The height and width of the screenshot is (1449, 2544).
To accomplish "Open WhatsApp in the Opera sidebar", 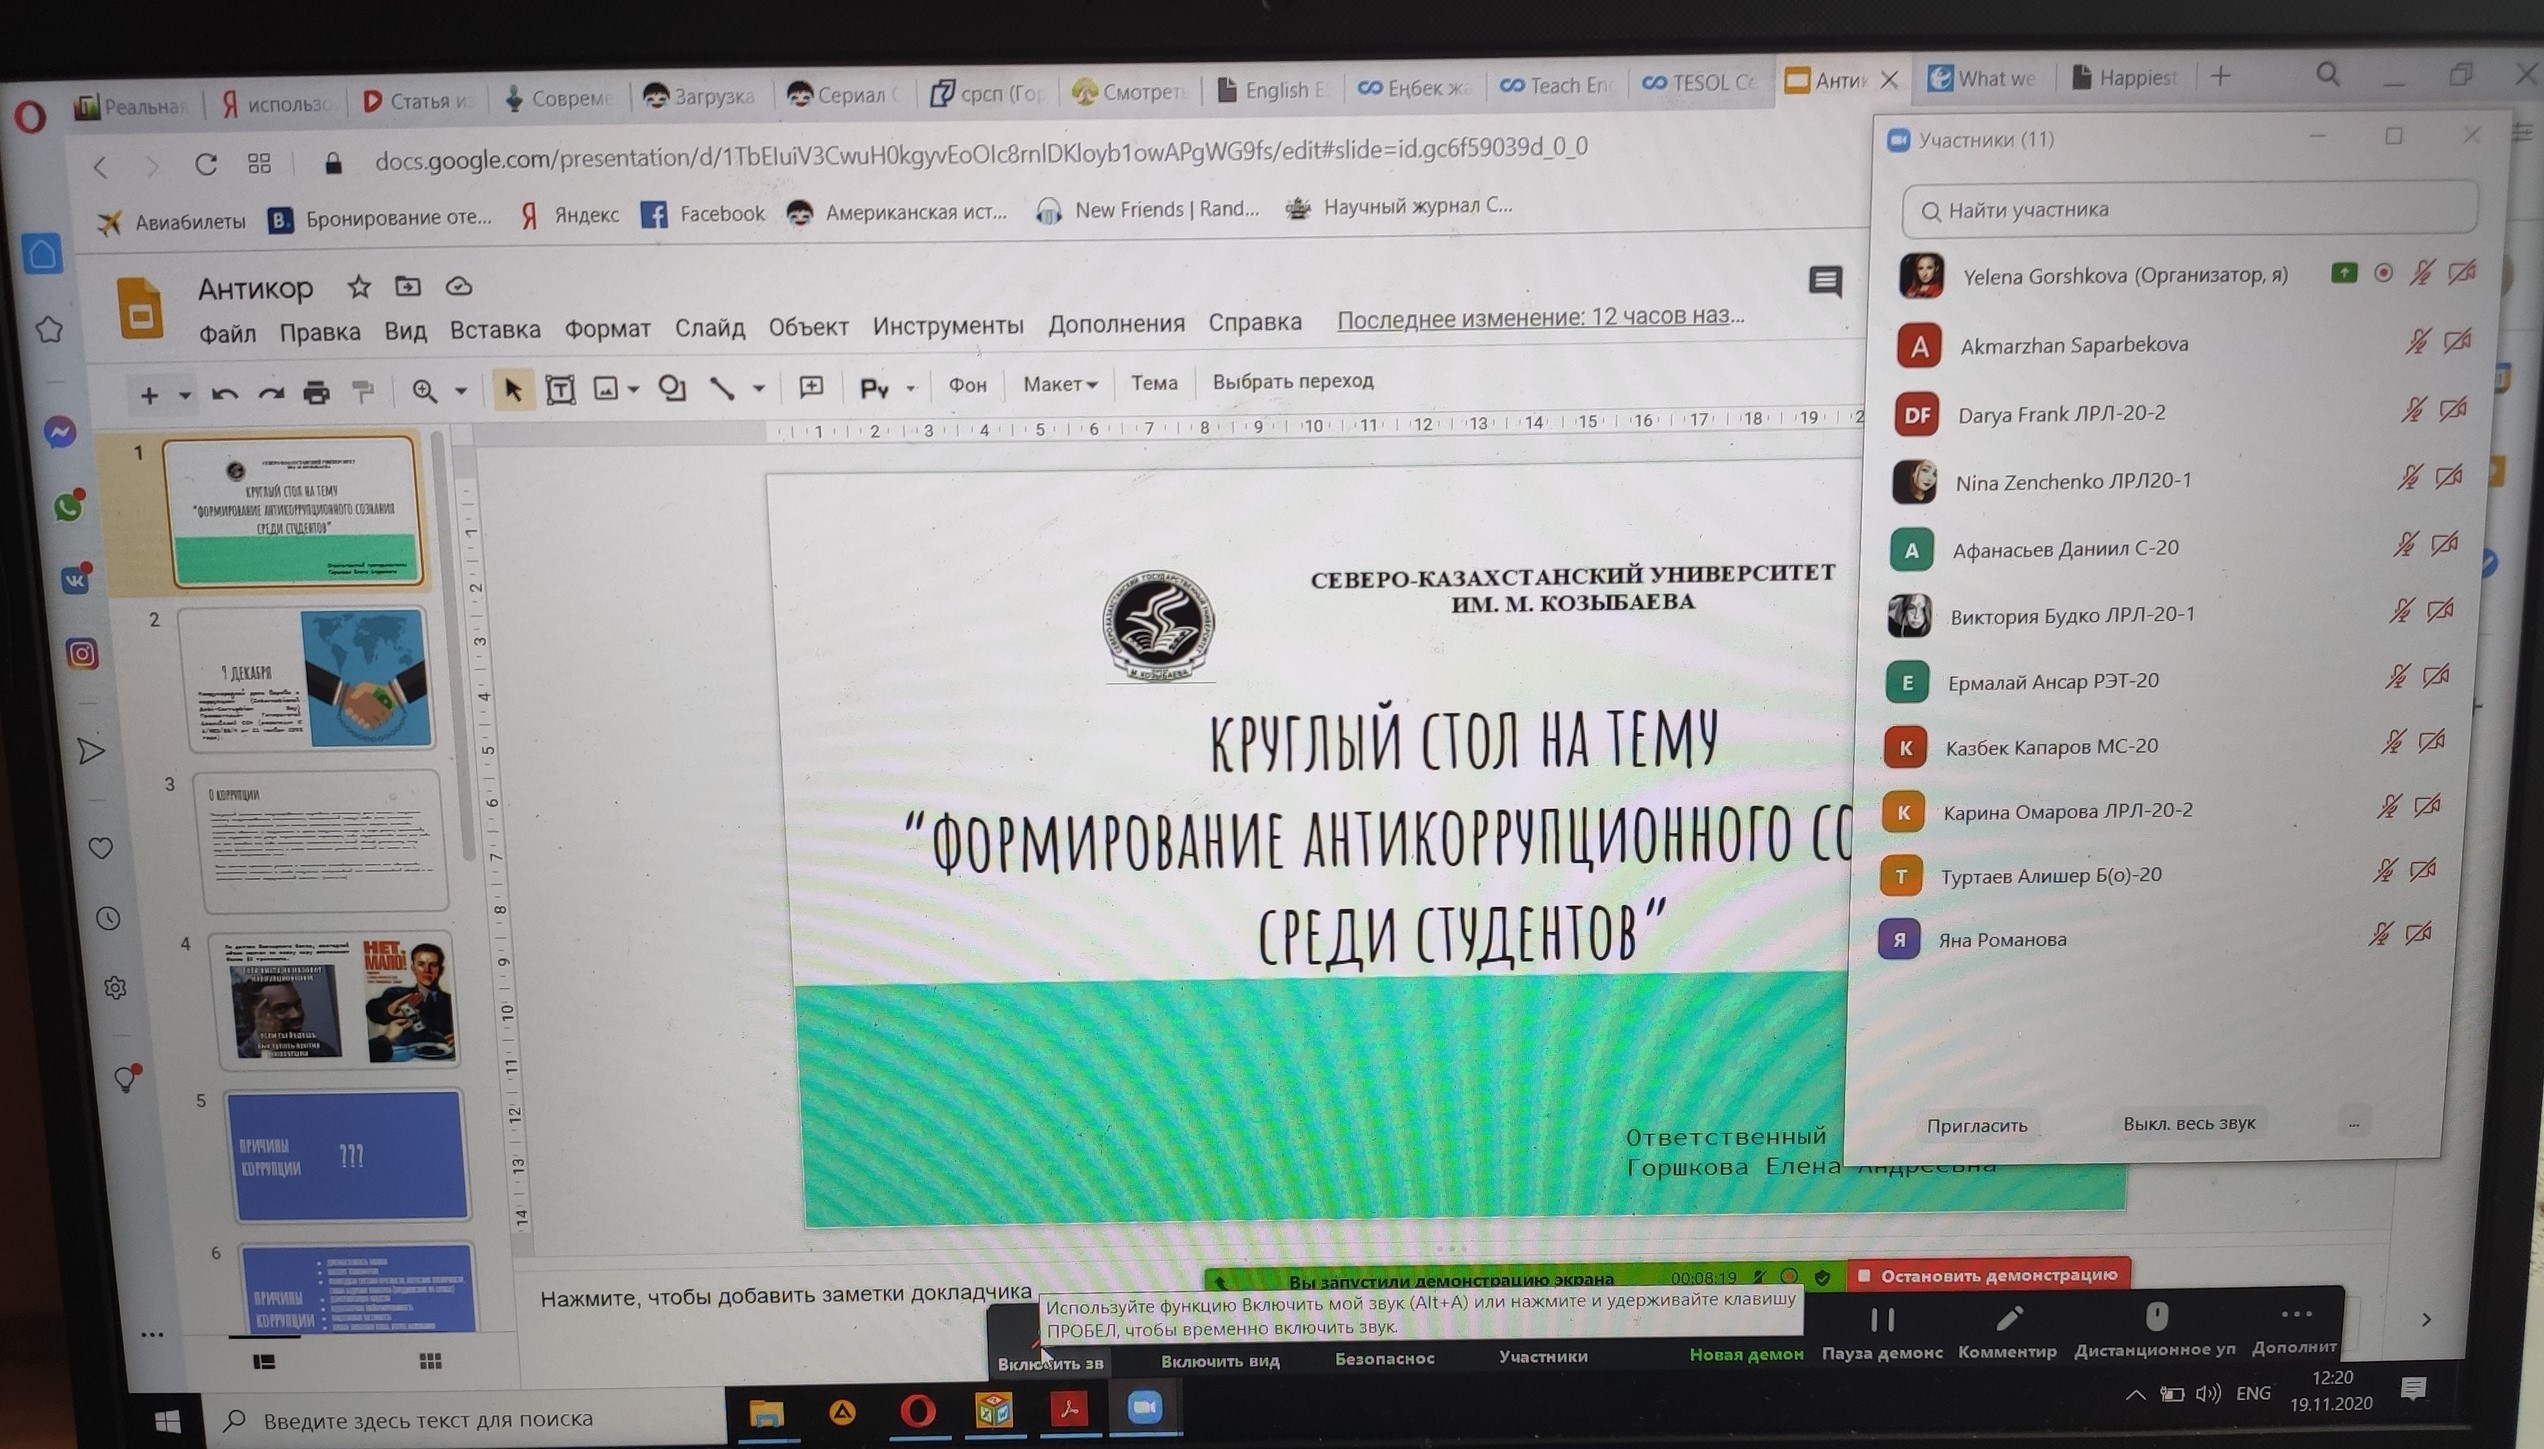I will 68,507.
